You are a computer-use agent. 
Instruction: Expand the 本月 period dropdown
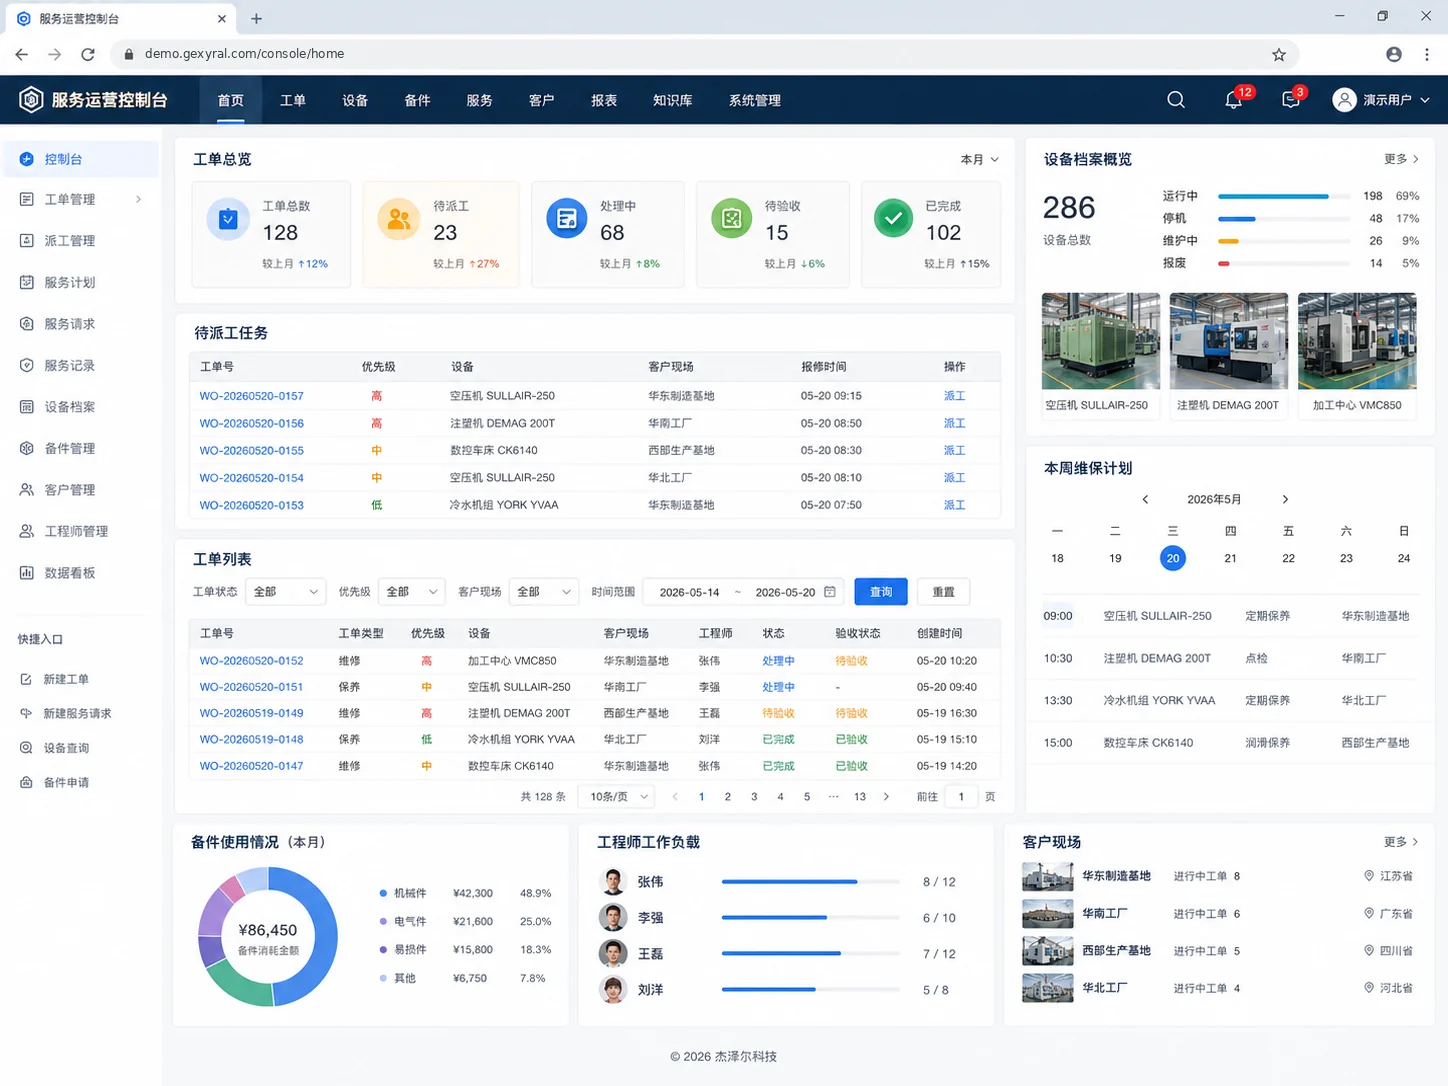click(x=979, y=160)
